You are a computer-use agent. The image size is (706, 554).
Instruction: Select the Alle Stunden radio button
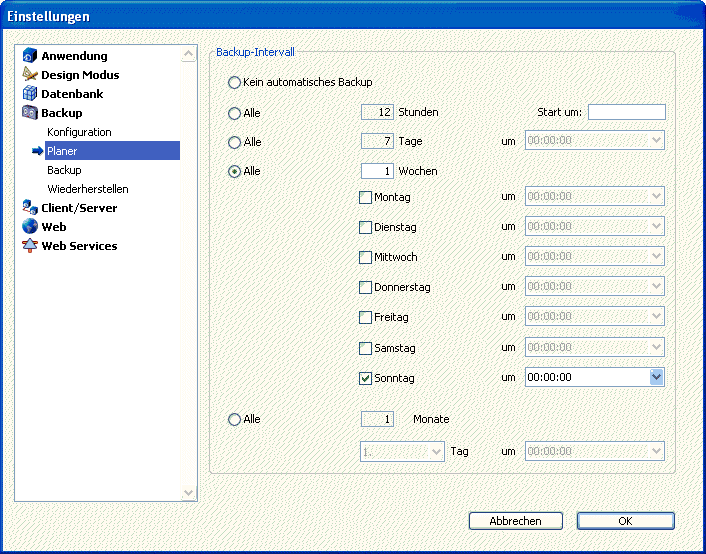[235, 114]
